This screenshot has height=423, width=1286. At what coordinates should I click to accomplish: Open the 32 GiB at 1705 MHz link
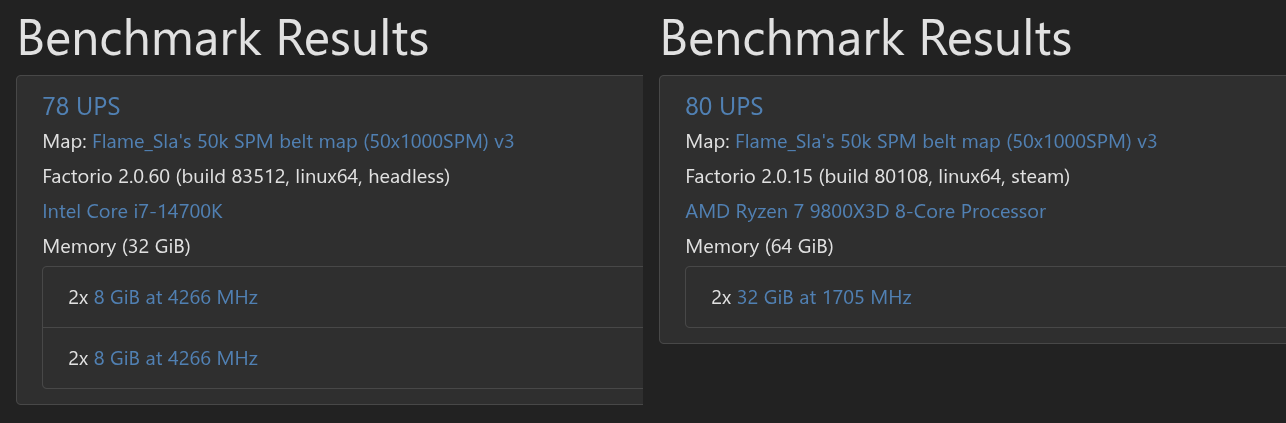coord(824,297)
